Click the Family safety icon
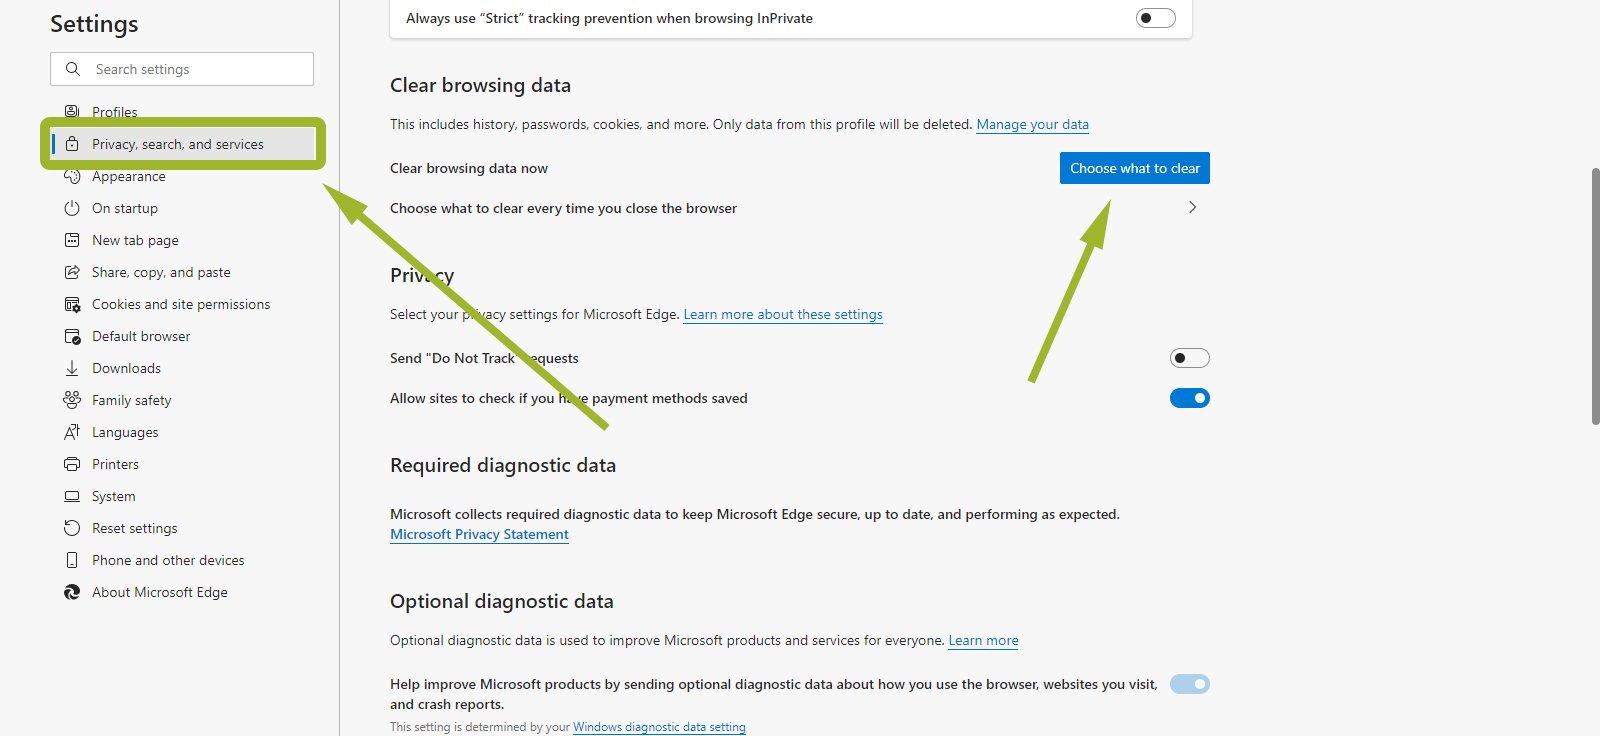The width and height of the screenshot is (1600, 736). pos(72,400)
